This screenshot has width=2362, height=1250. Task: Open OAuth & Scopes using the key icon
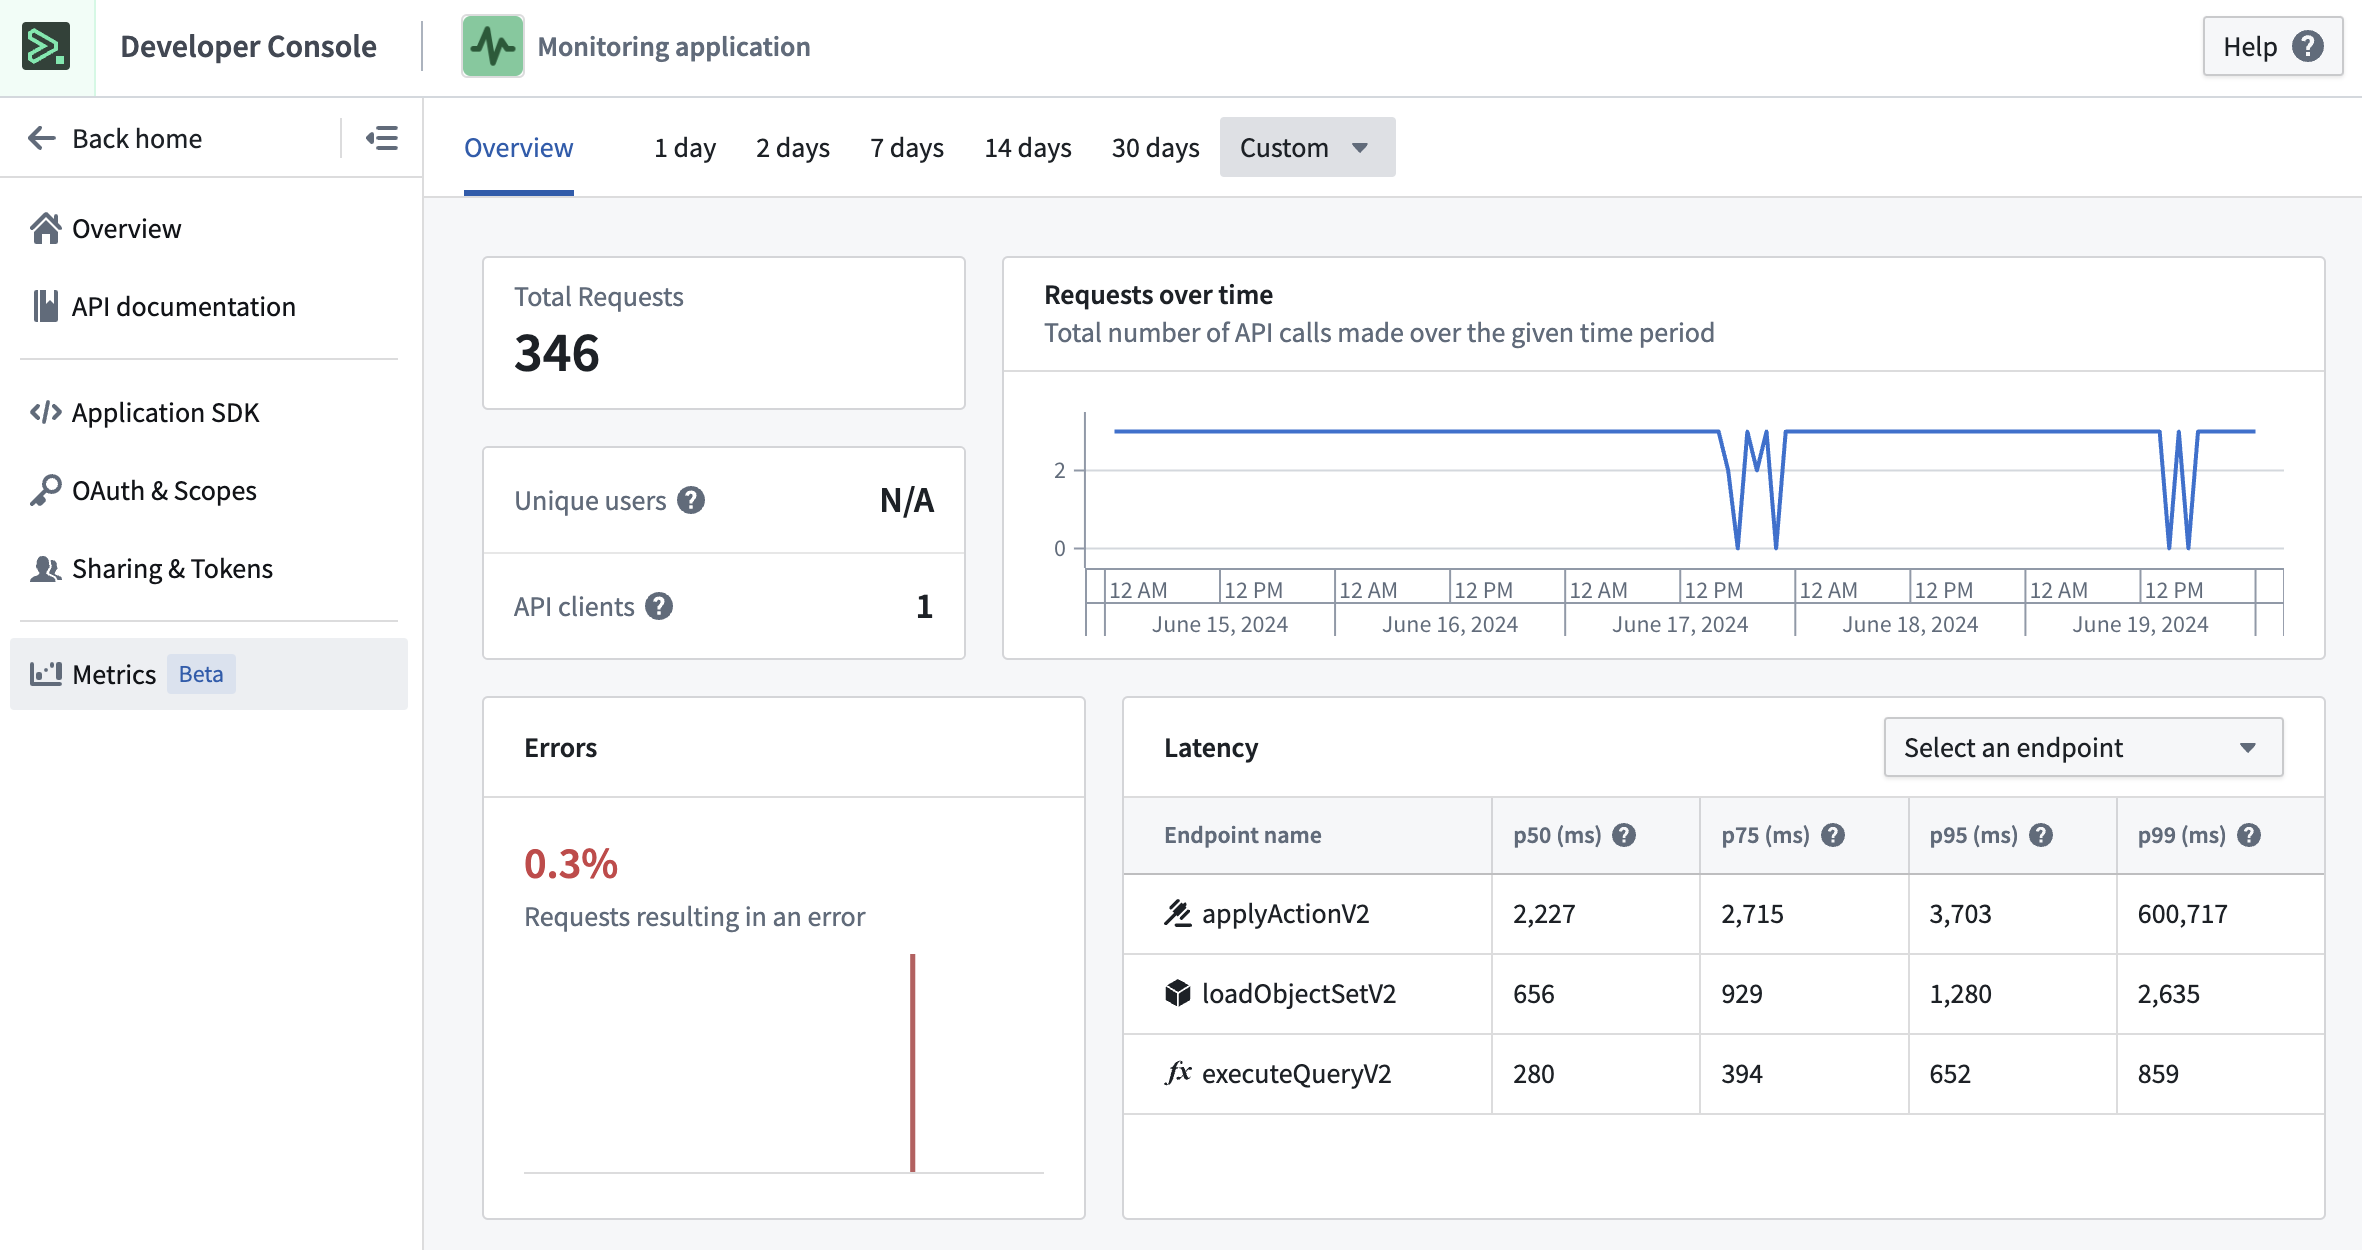point(45,490)
